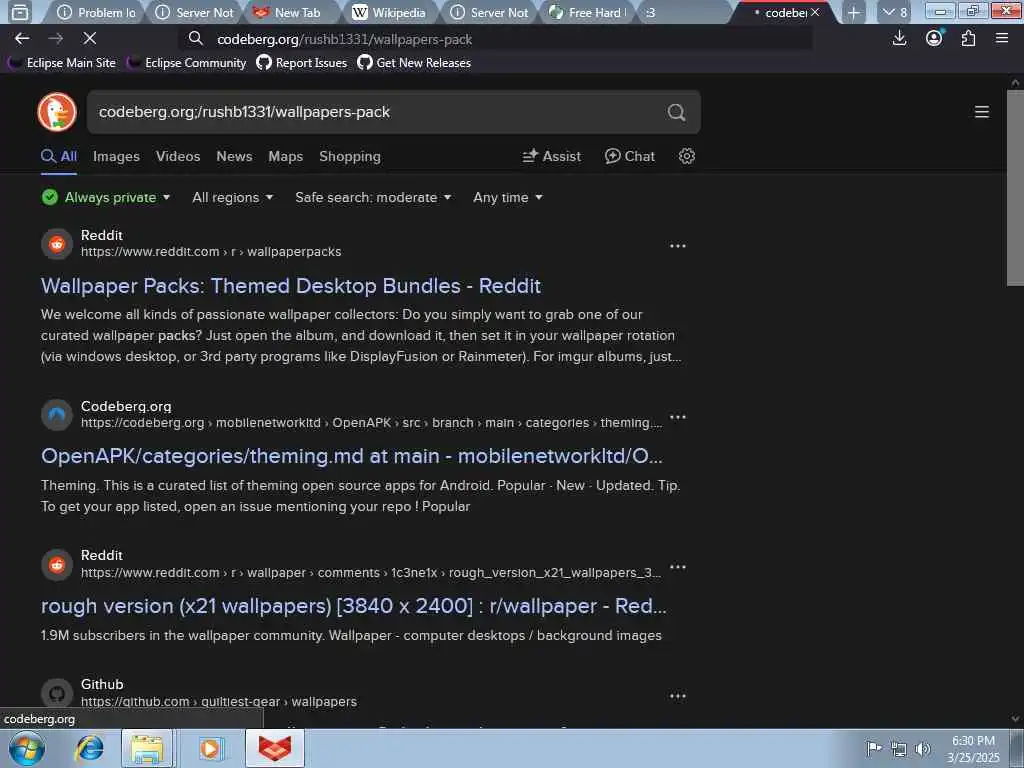The width and height of the screenshot is (1024, 768).
Task: Click the taskbar clock showing 6:30 PM
Action: (x=973, y=748)
